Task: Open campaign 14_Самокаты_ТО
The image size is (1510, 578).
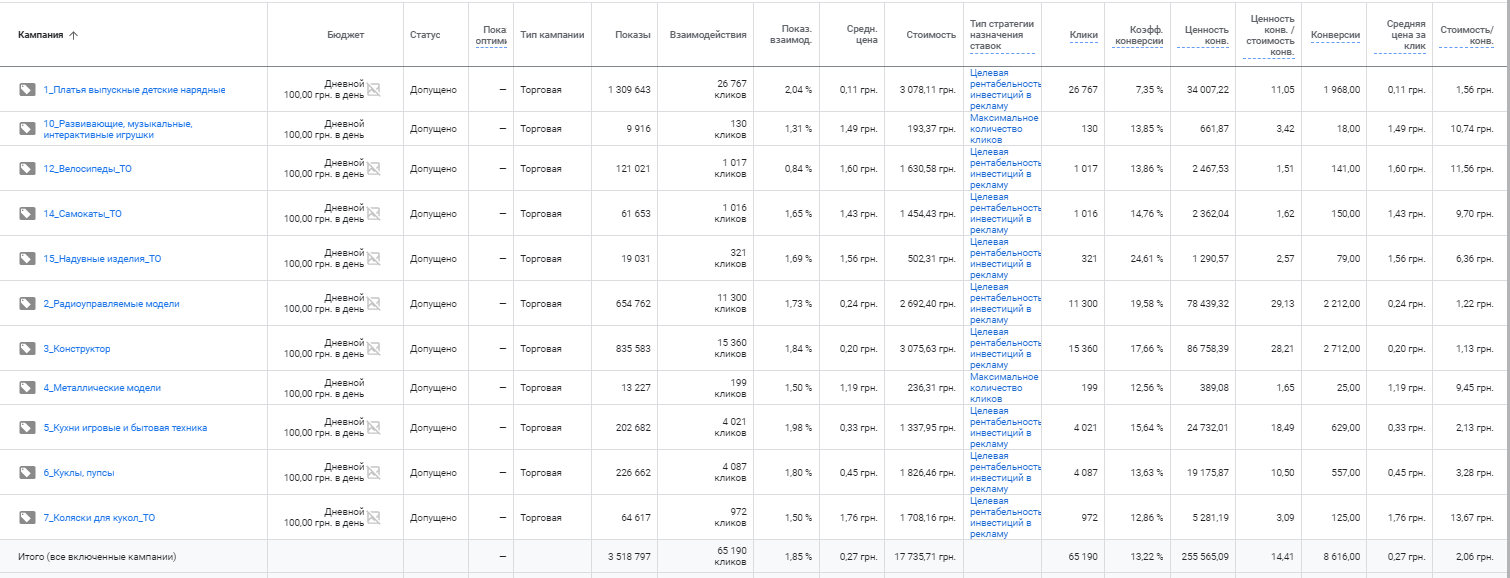Action: coord(82,214)
